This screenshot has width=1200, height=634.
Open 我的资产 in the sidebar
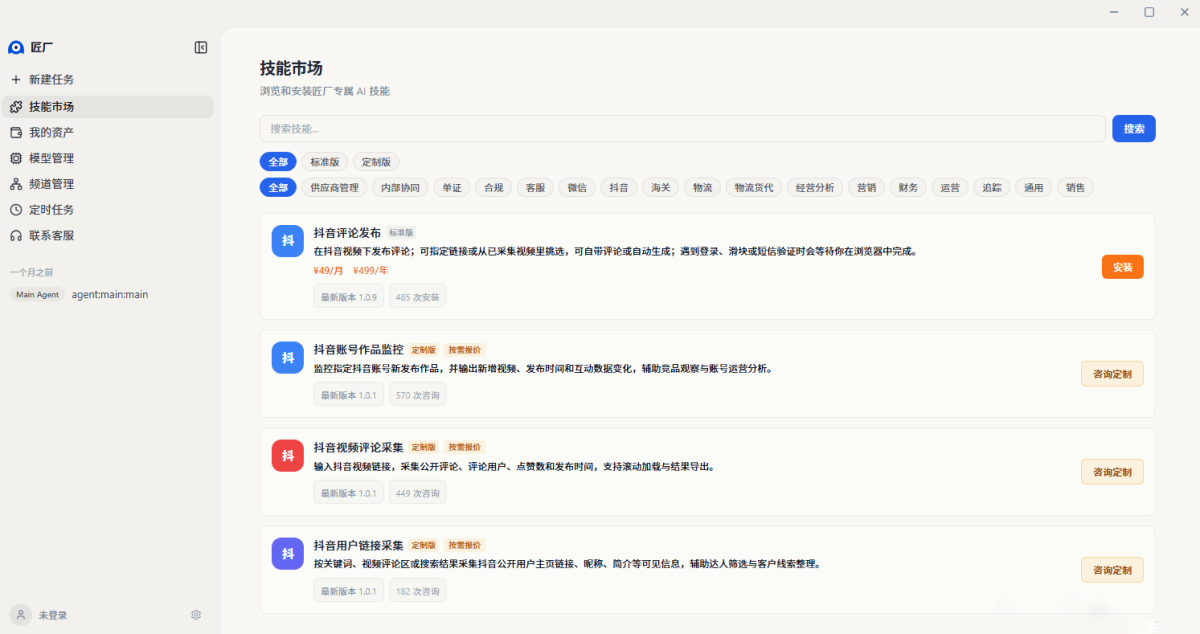coord(107,132)
